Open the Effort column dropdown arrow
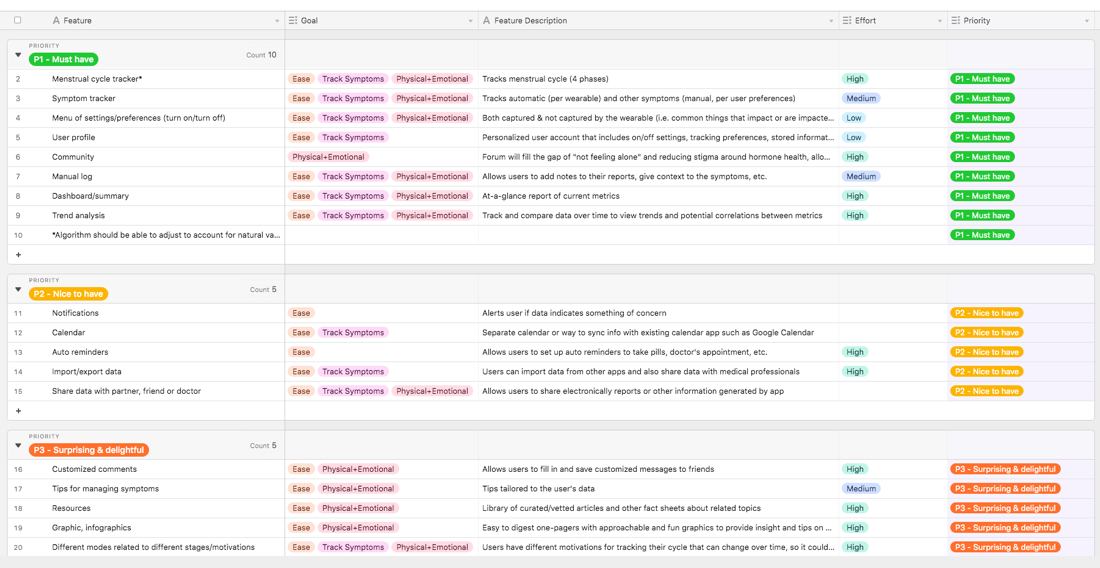 coord(940,21)
